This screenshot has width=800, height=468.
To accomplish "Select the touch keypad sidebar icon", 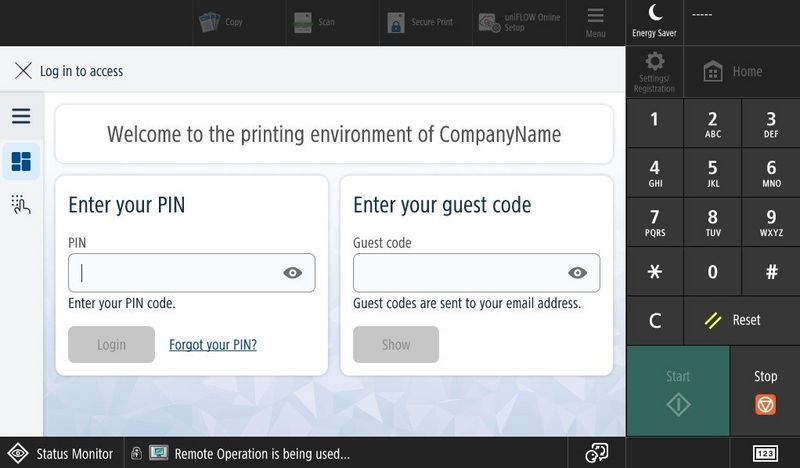I will [21, 204].
